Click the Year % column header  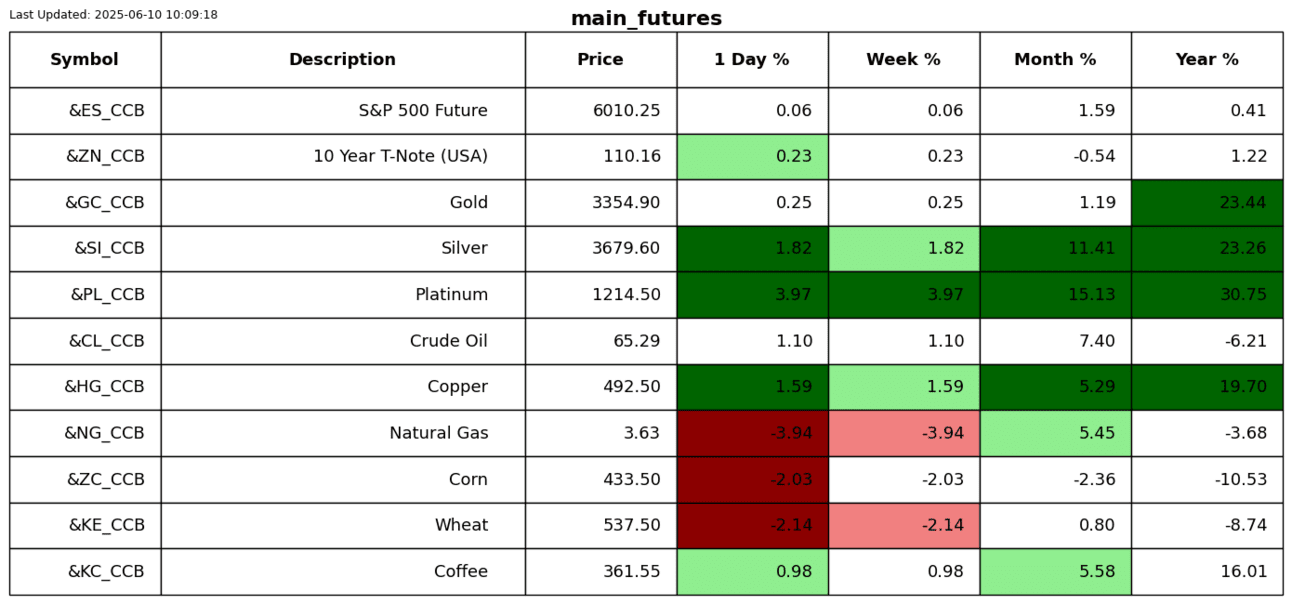click(x=1206, y=60)
